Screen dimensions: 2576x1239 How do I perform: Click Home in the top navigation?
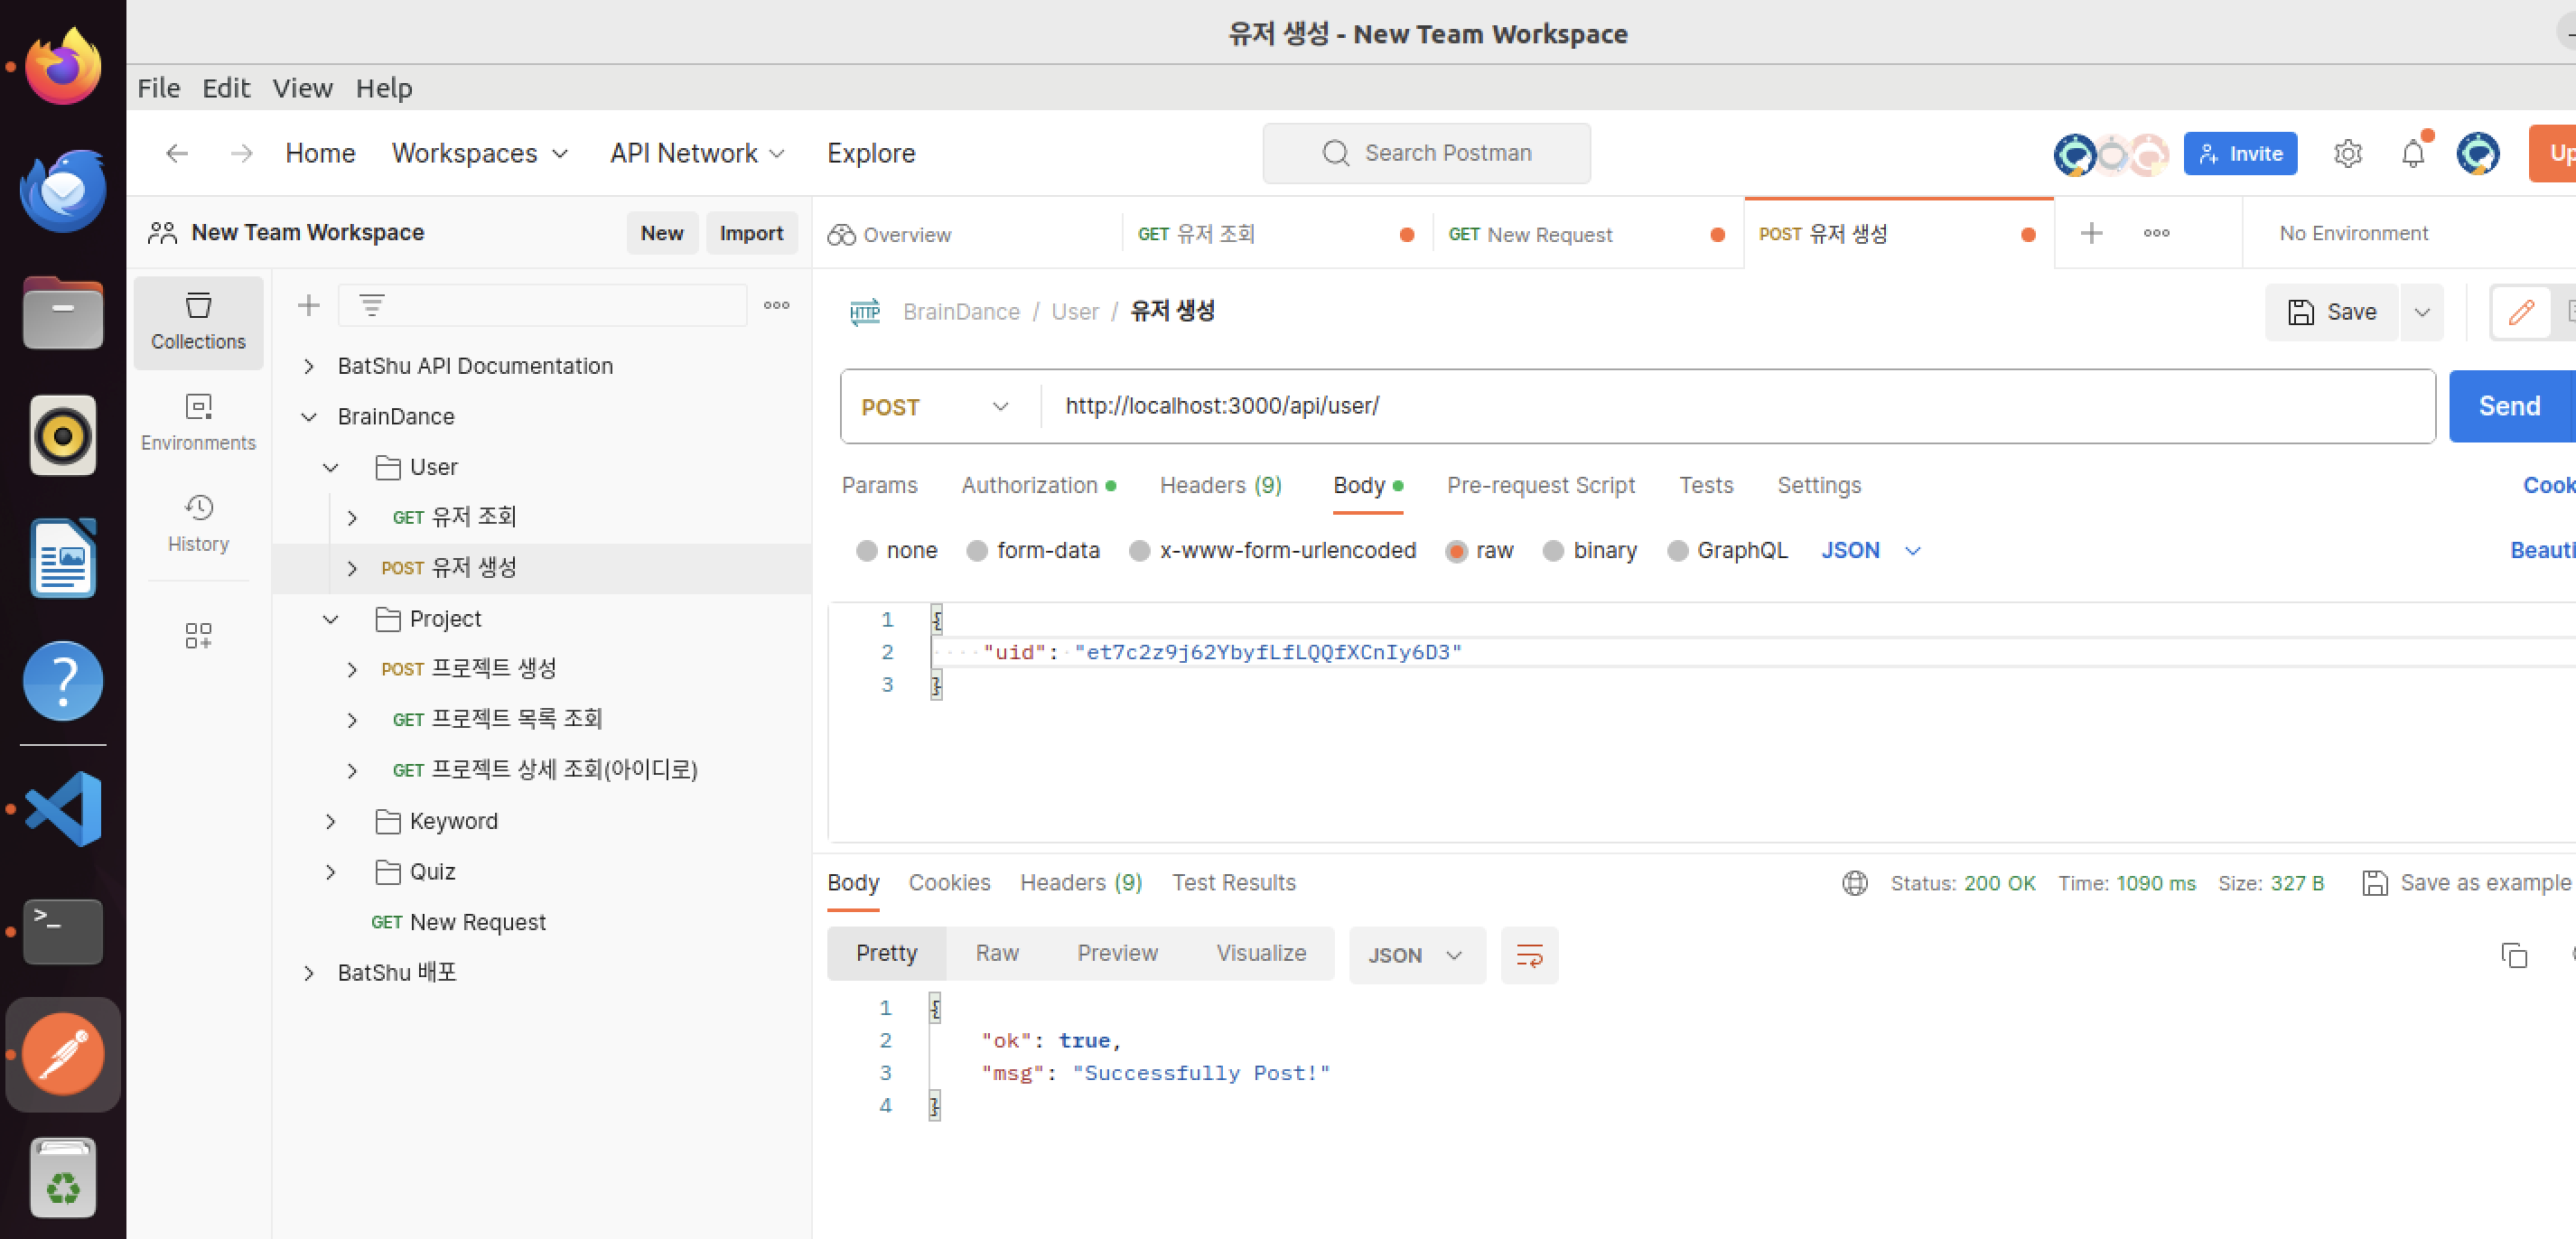tap(320, 153)
